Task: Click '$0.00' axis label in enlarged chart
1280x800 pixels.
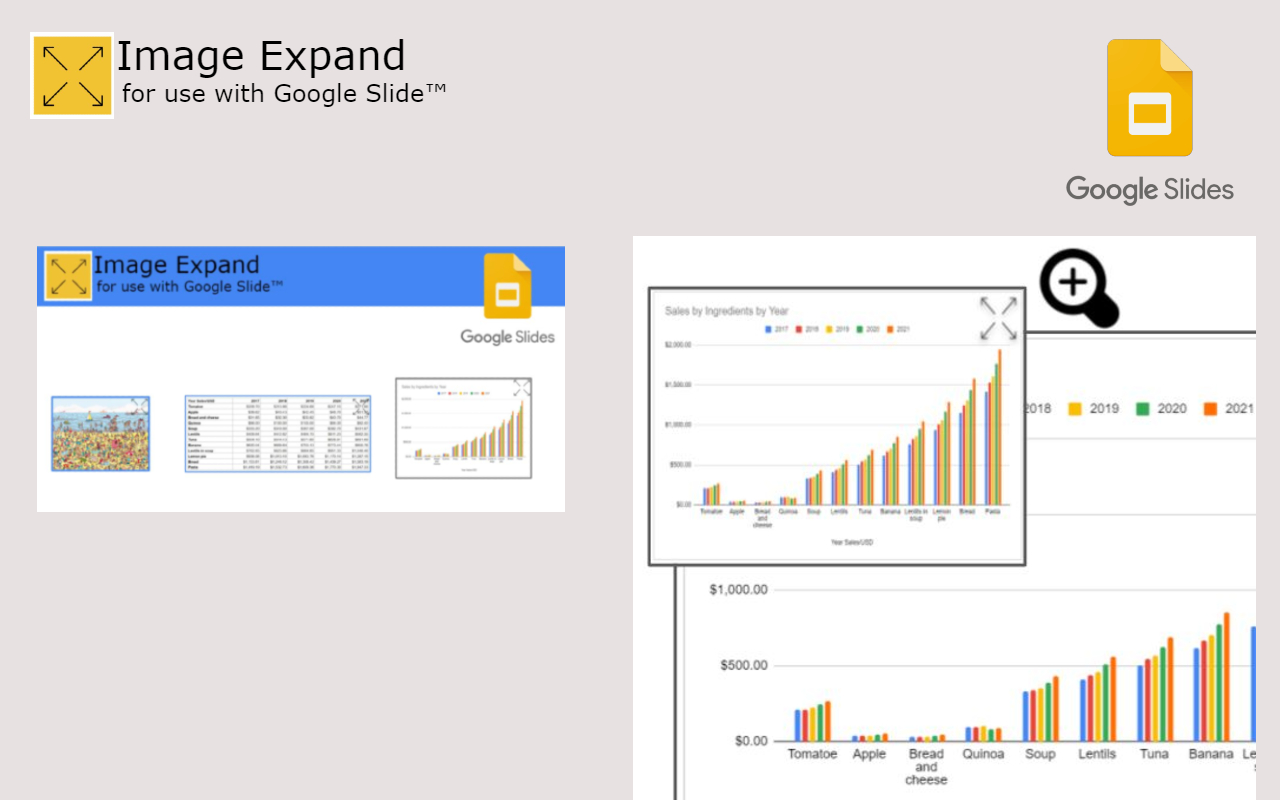Action: [x=750, y=741]
